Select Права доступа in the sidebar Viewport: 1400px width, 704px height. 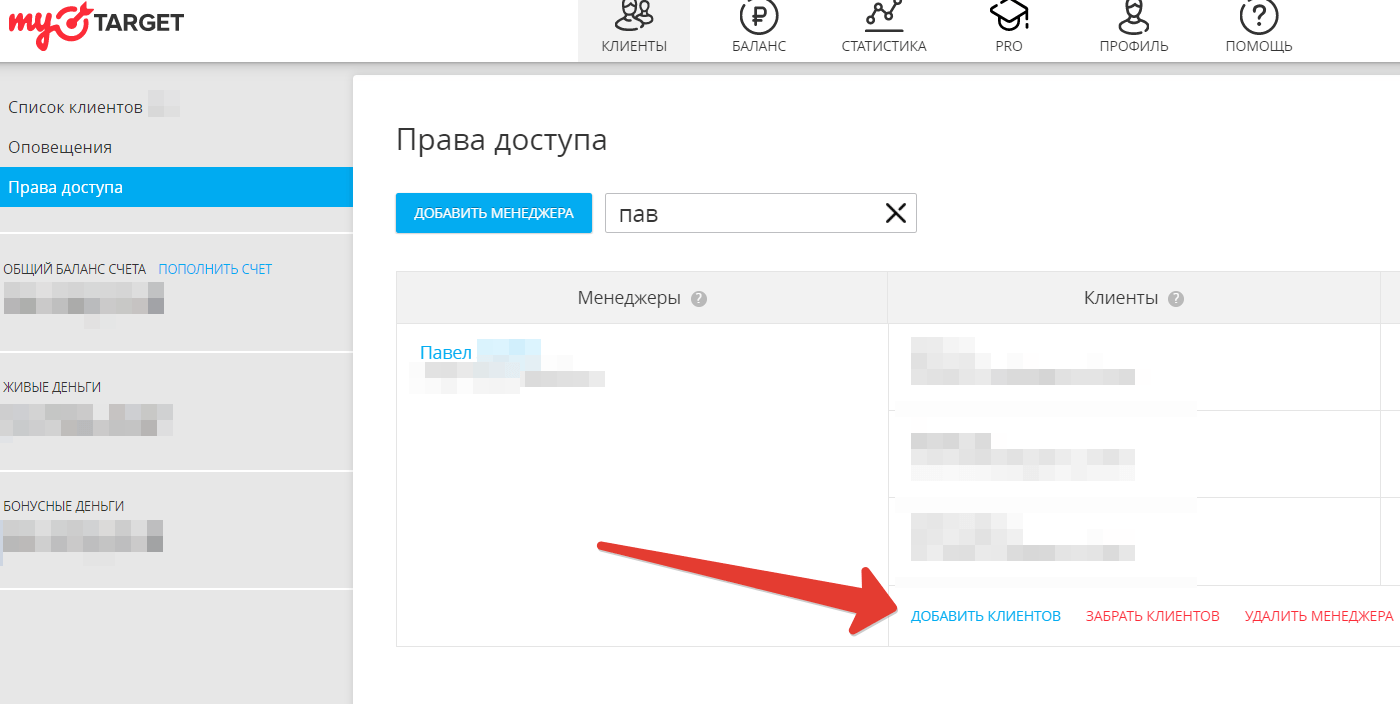click(x=176, y=187)
